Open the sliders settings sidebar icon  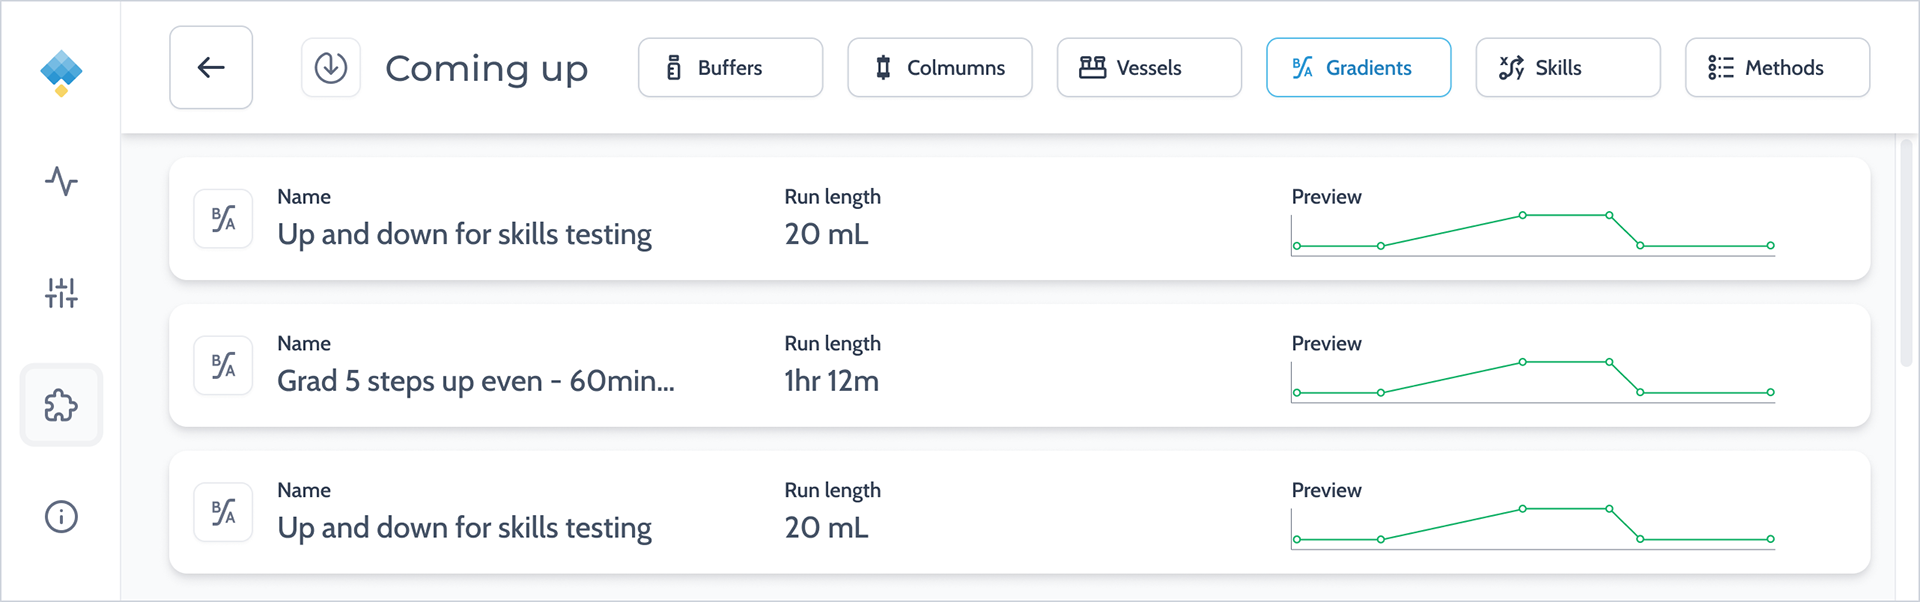(61, 293)
